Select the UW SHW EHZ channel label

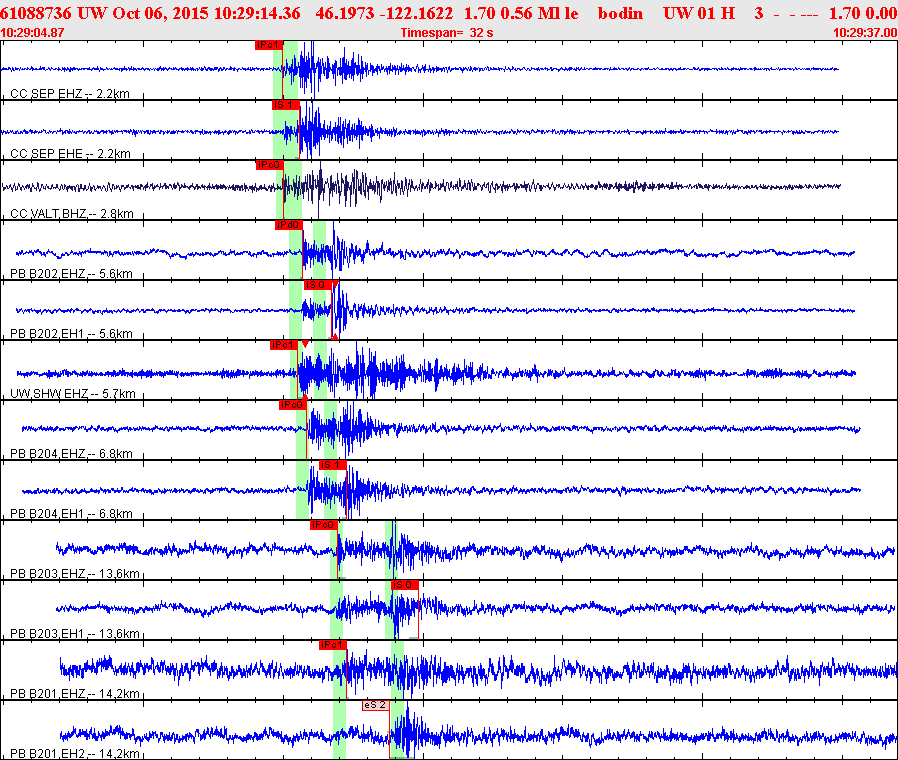pyautogui.click(x=73, y=393)
